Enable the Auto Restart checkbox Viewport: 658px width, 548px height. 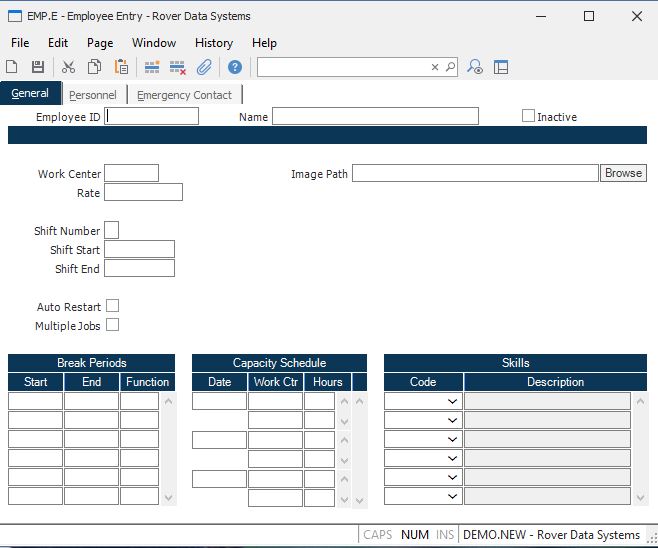click(113, 306)
